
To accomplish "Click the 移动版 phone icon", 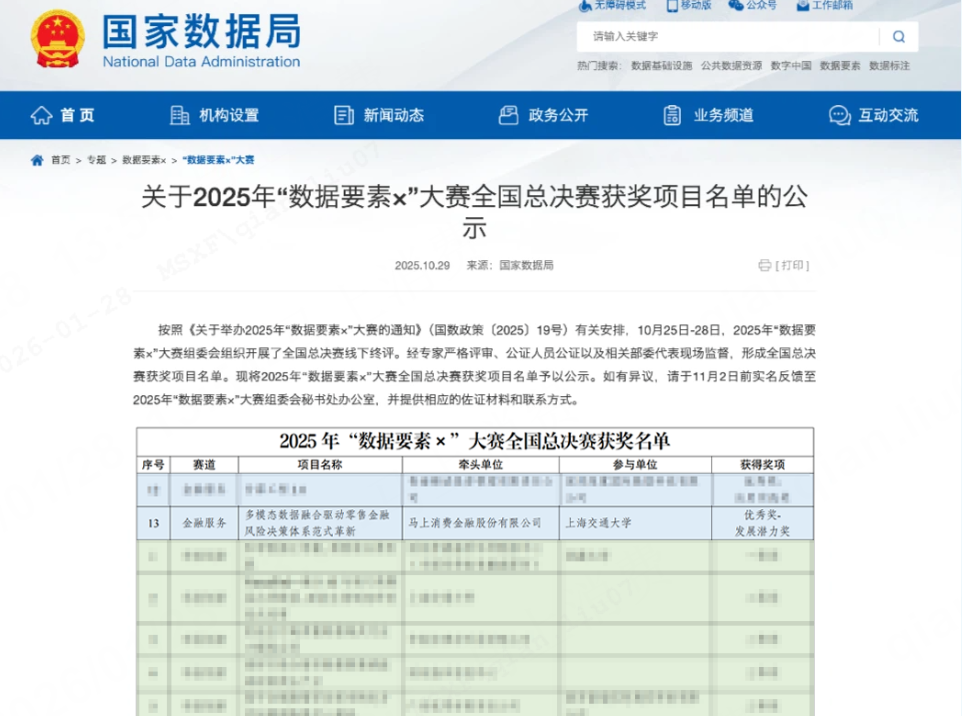I will pyautogui.click(x=671, y=5).
